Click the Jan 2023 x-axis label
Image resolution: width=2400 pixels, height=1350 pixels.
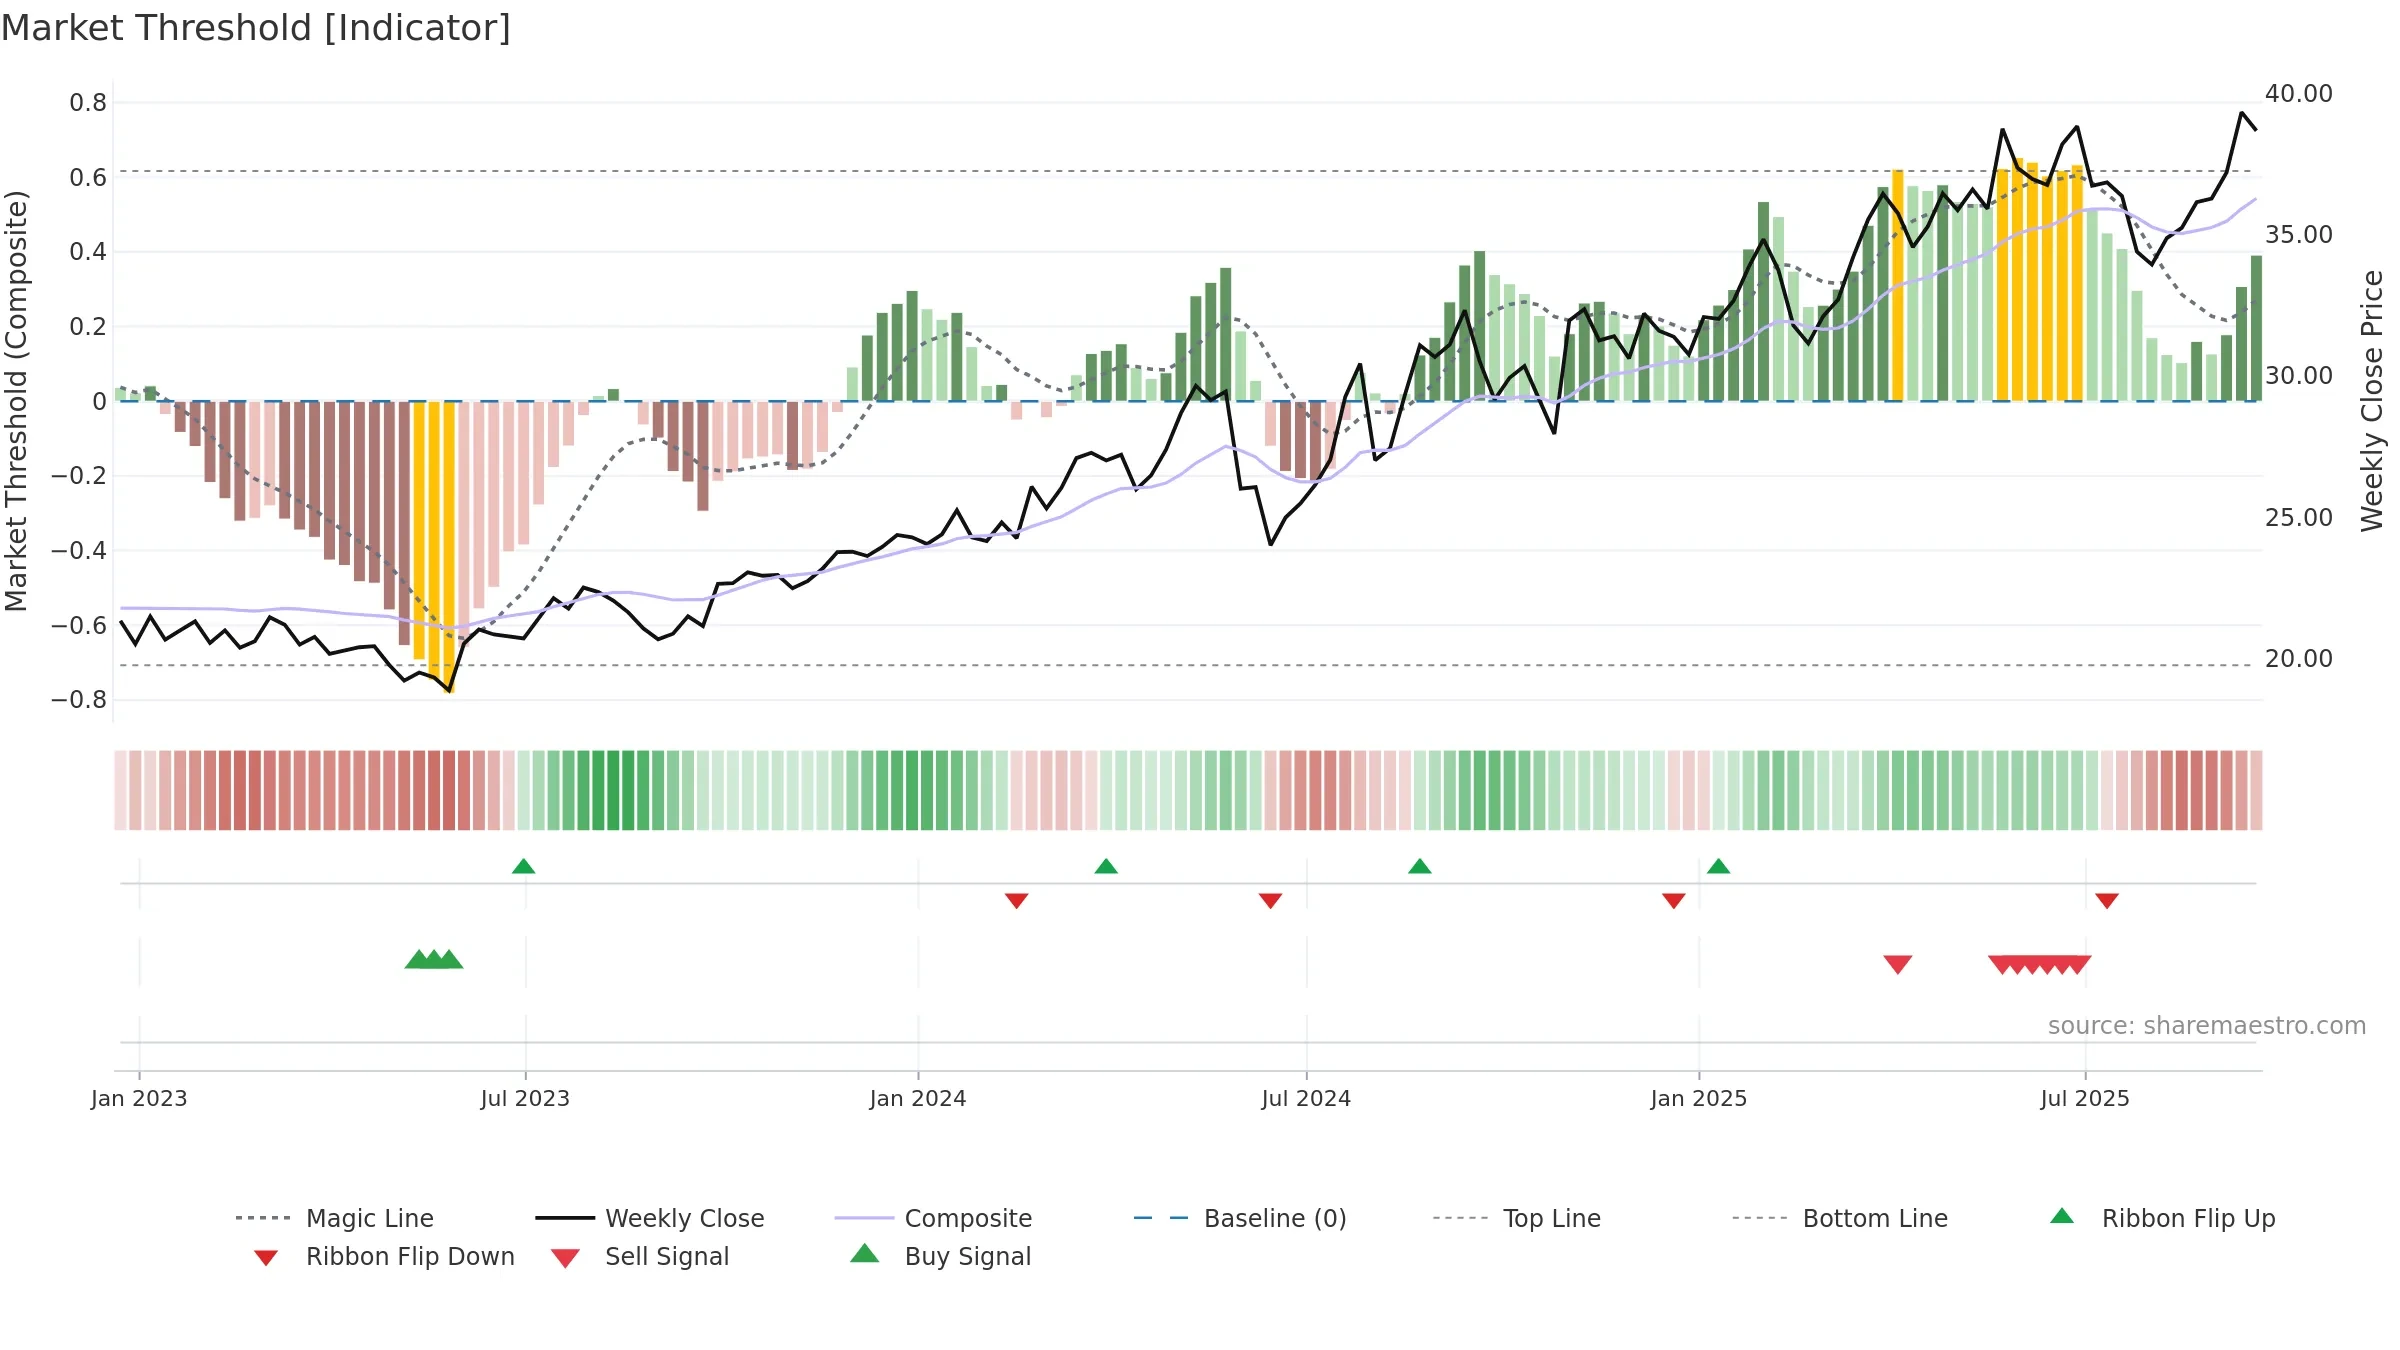139,1099
